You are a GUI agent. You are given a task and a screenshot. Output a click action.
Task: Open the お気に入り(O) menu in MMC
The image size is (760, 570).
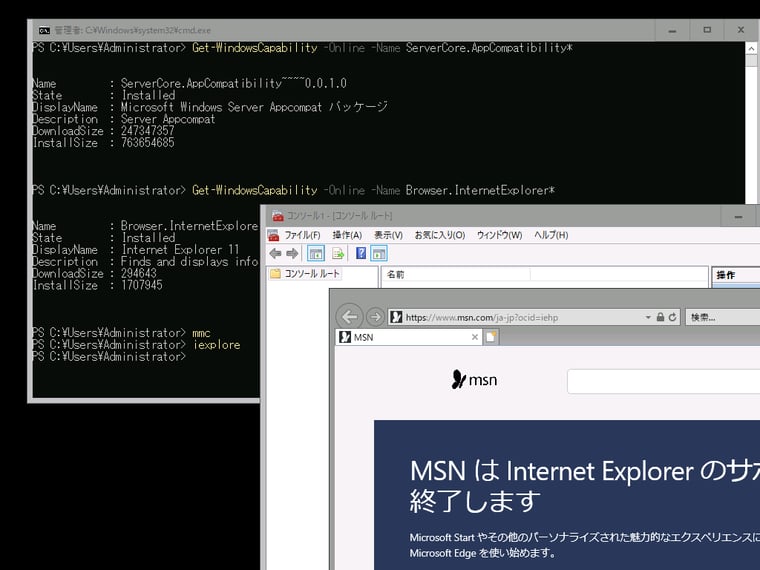click(x=440, y=235)
